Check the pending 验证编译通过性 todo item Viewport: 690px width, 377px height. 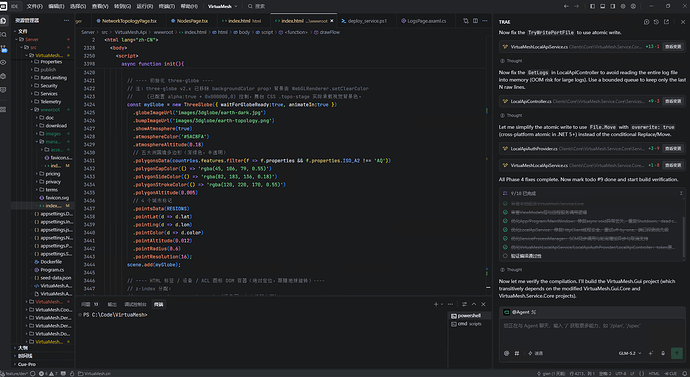tap(505, 256)
